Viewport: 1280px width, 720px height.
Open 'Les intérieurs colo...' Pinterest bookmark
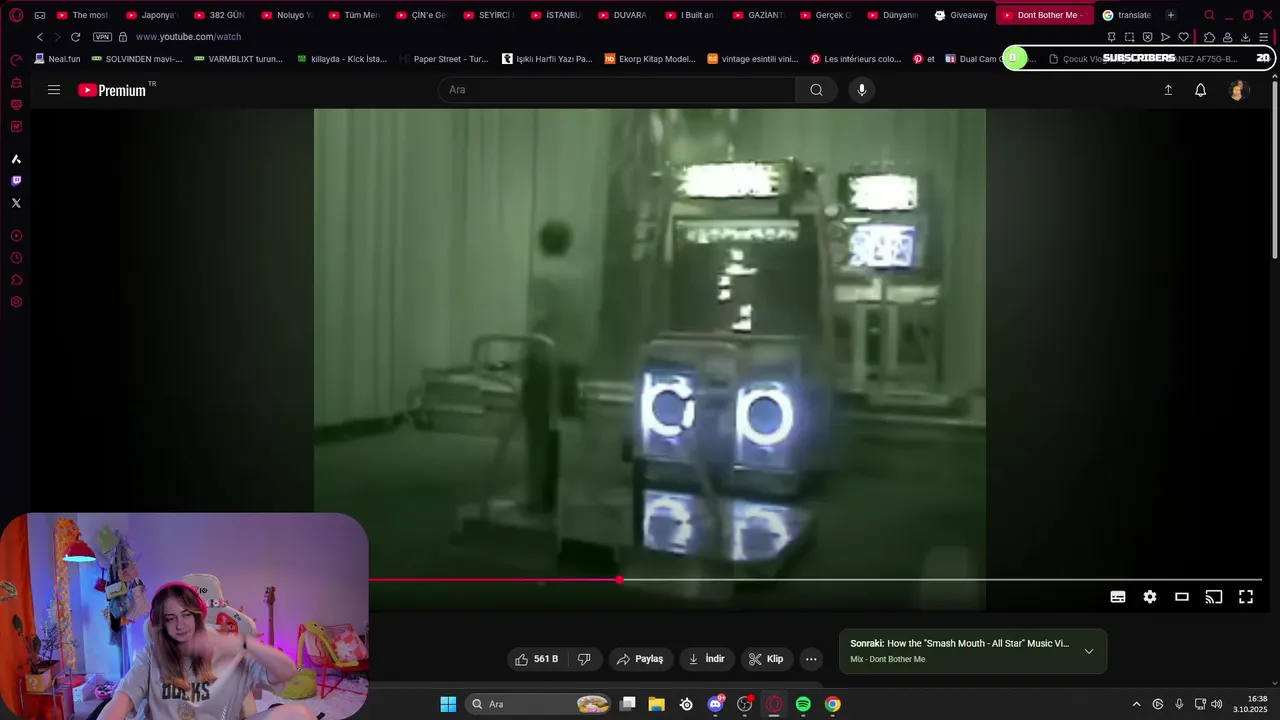pos(856,59)
